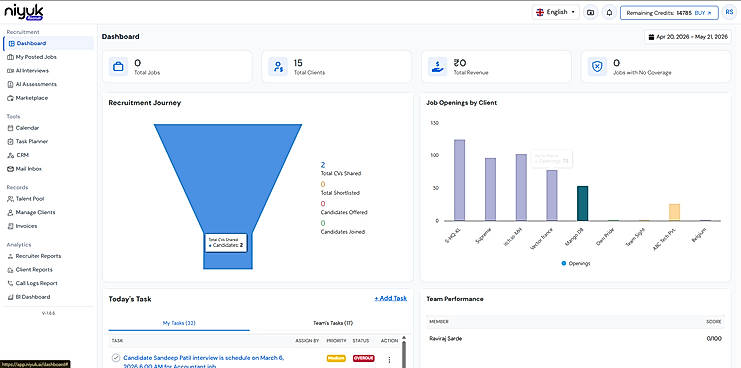Open the Dashboard sidebar item
741x368 pixels.
[48, 43]
